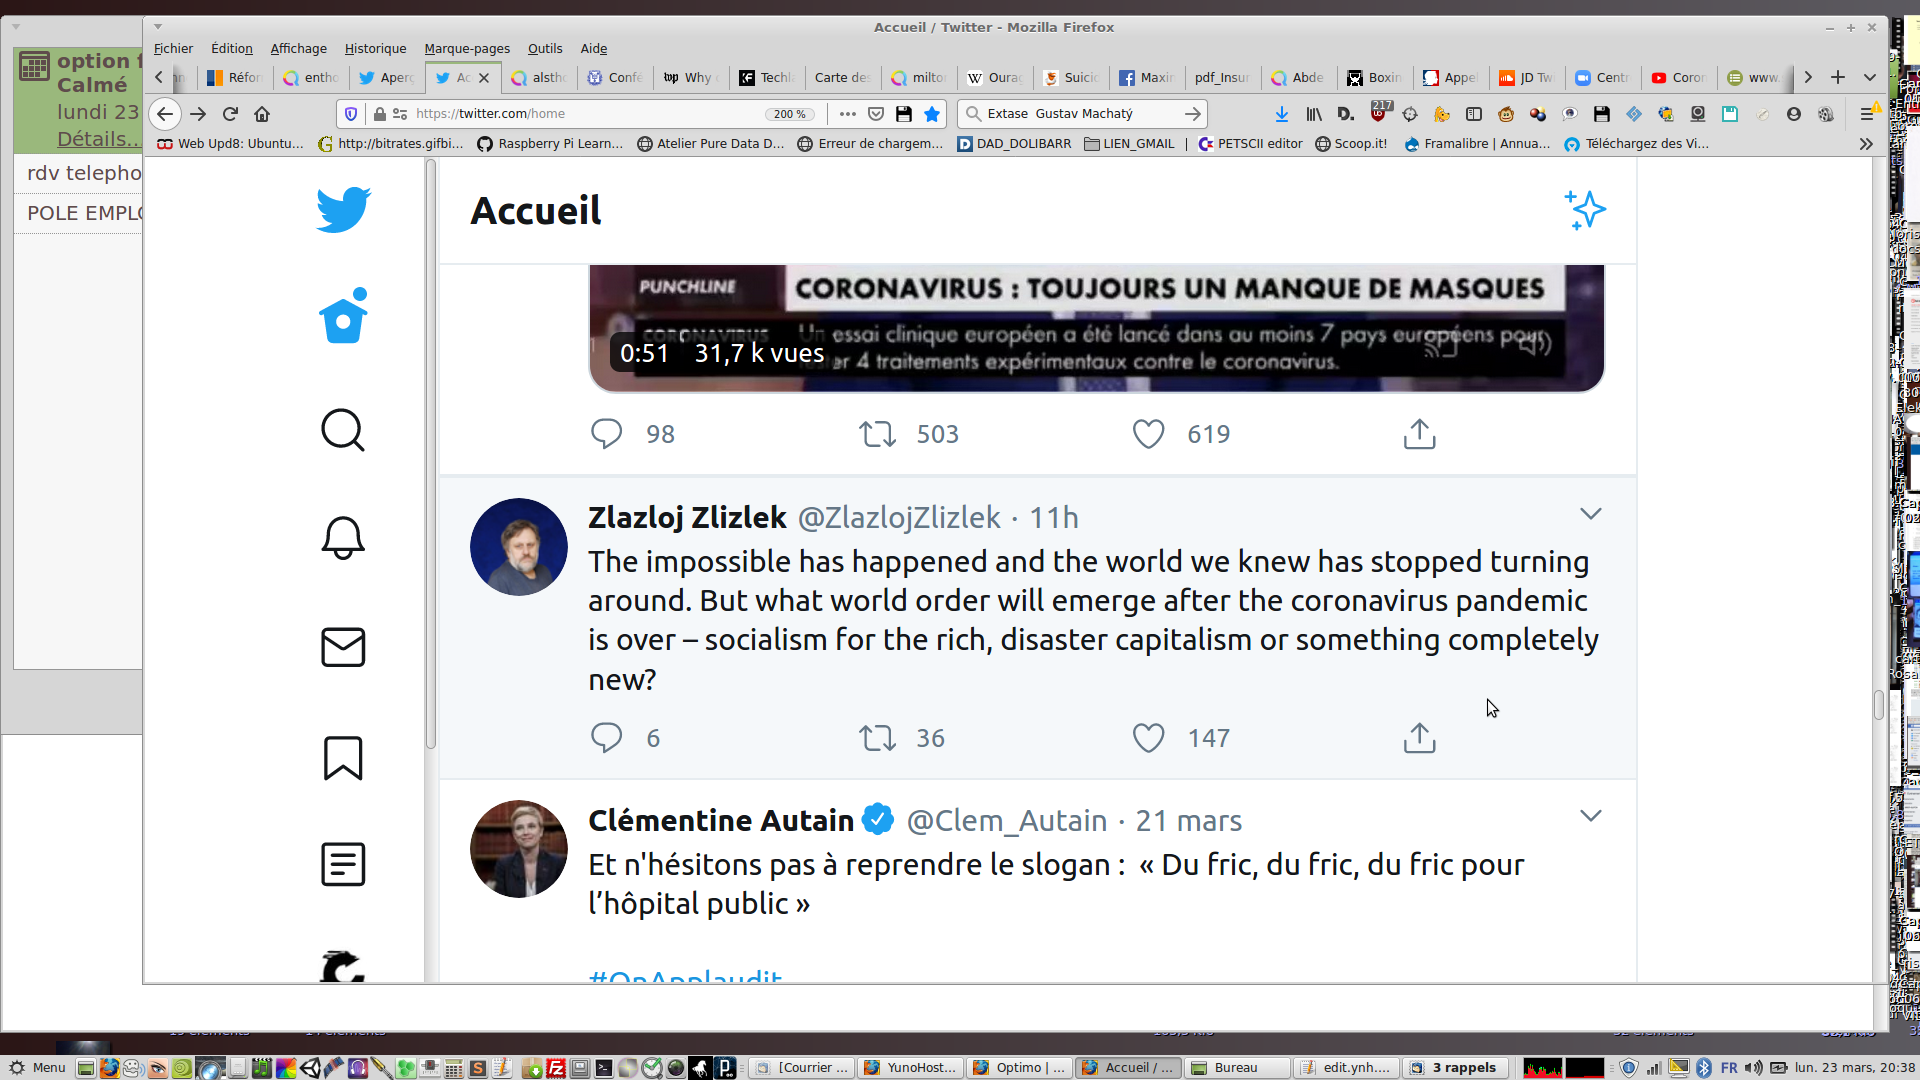Click the sparkle top tweets icon

[x=1585, y=210]
